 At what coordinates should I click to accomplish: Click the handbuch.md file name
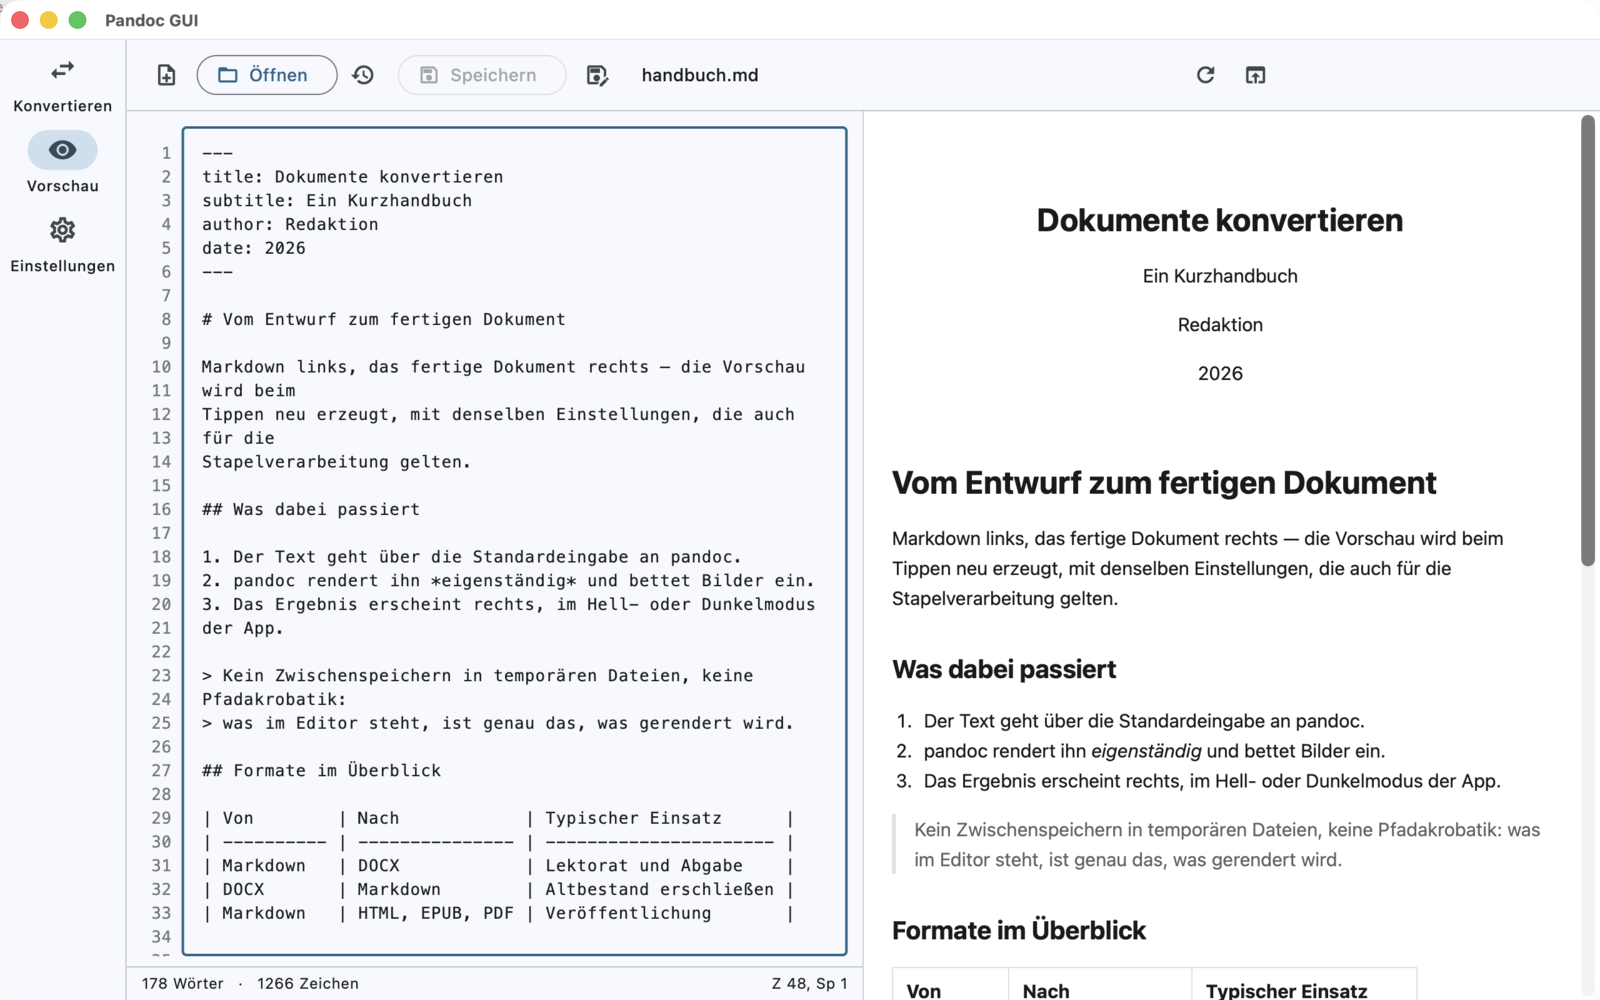point(700,75)
